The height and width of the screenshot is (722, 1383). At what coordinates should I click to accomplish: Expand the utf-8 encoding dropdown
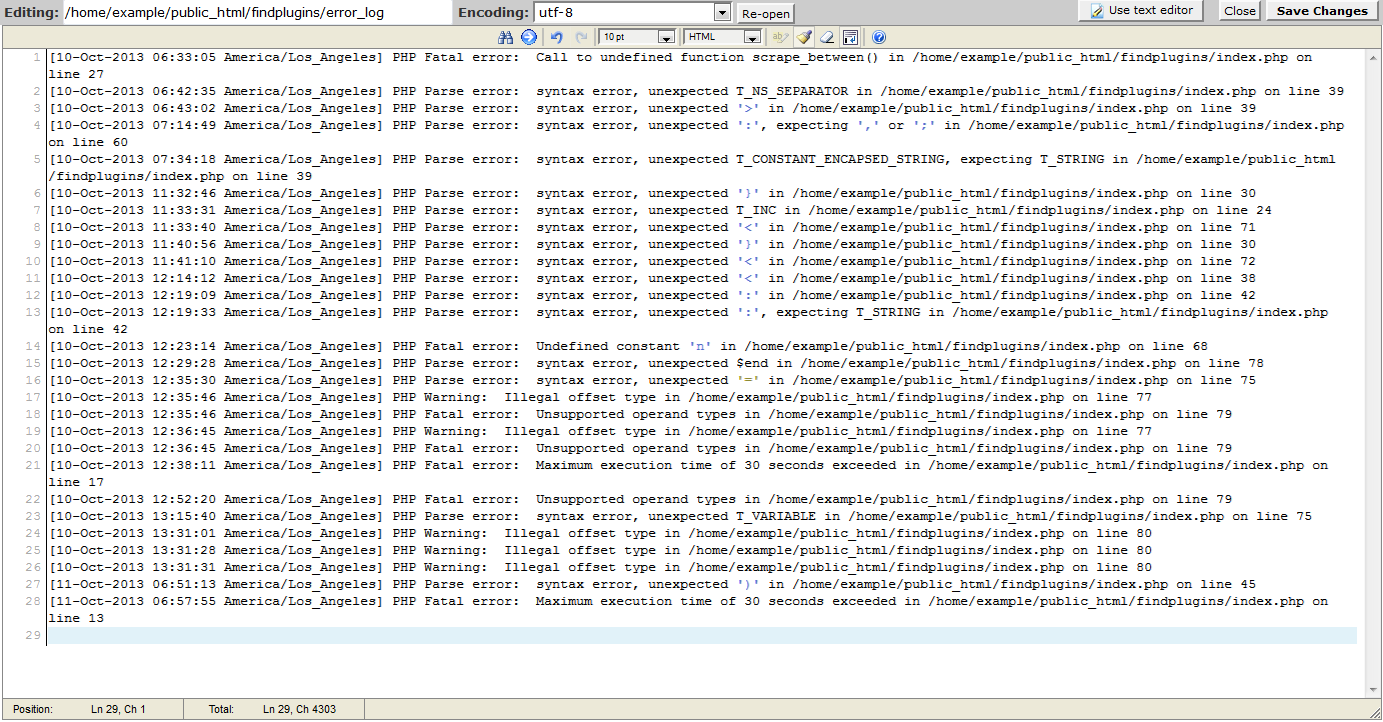(x=722, y=12)
